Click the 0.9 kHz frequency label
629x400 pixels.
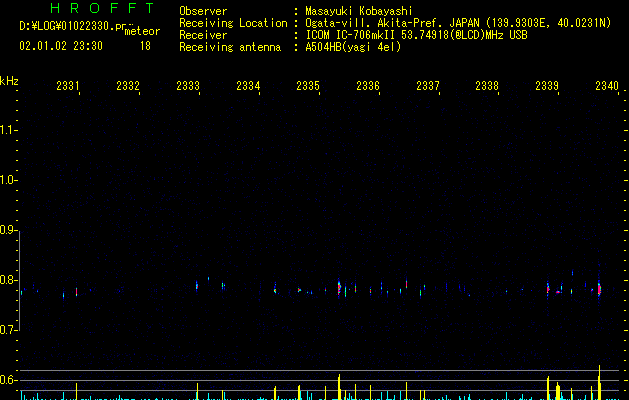coord(8,230)
